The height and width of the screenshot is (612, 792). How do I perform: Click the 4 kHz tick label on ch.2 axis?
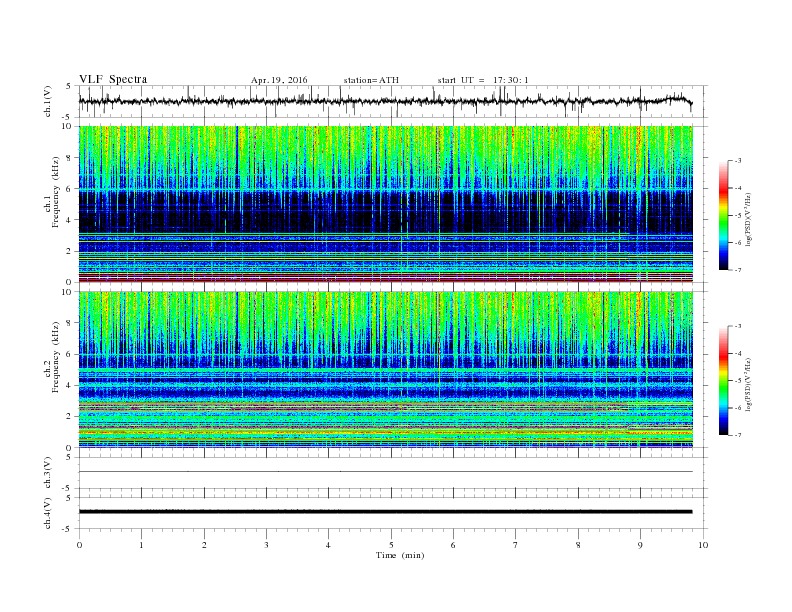(x=70, y=385)
